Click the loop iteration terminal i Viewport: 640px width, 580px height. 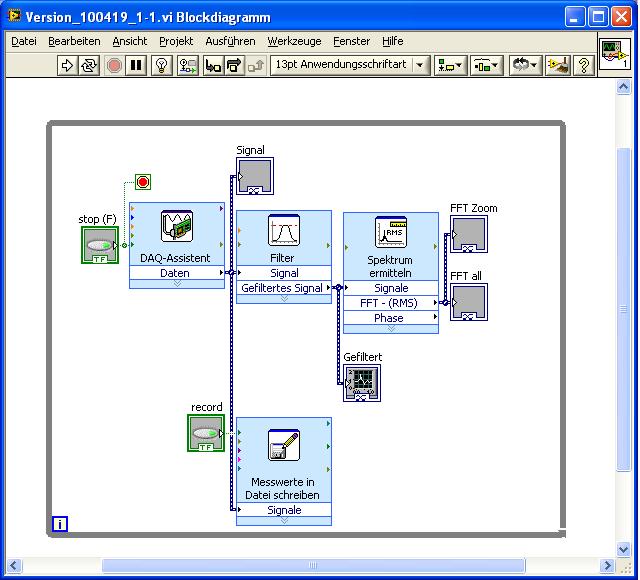click(60, 524)
